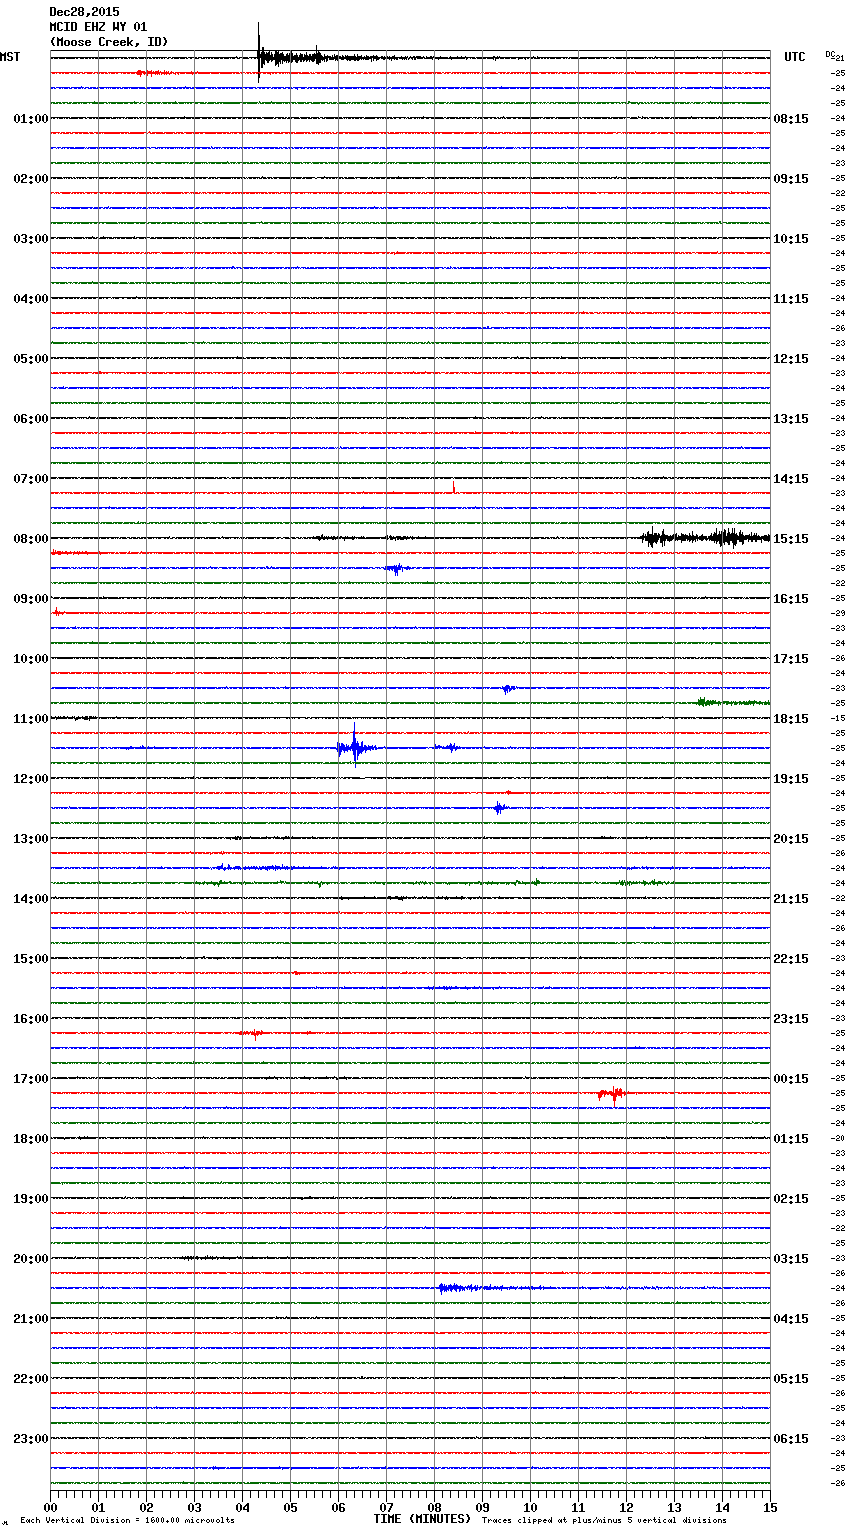
Task: Select the 12 minute axis tick label
Action: pos(626,1506)
